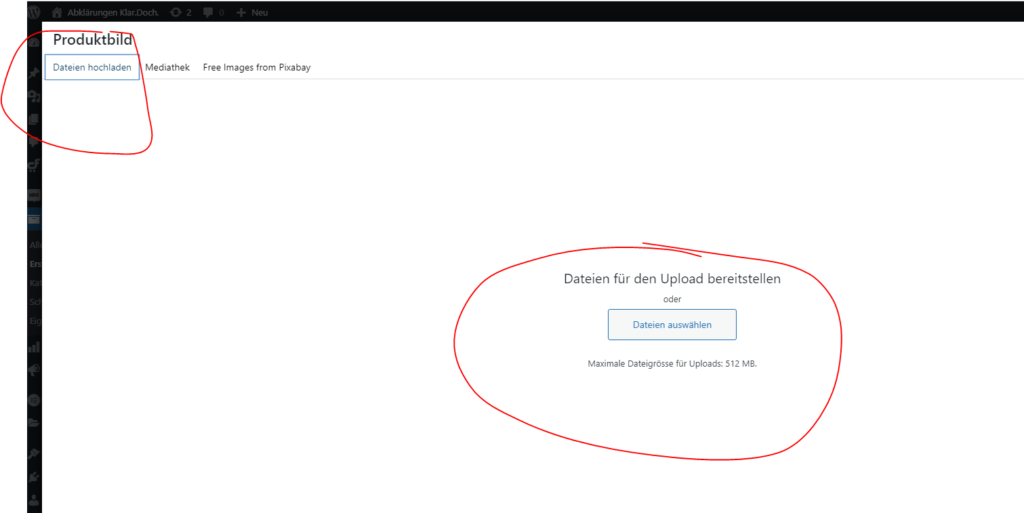The width and height of the screenshot is (1024, 513).
Task: Open Users icon in the sidebar
Action: 33,498
